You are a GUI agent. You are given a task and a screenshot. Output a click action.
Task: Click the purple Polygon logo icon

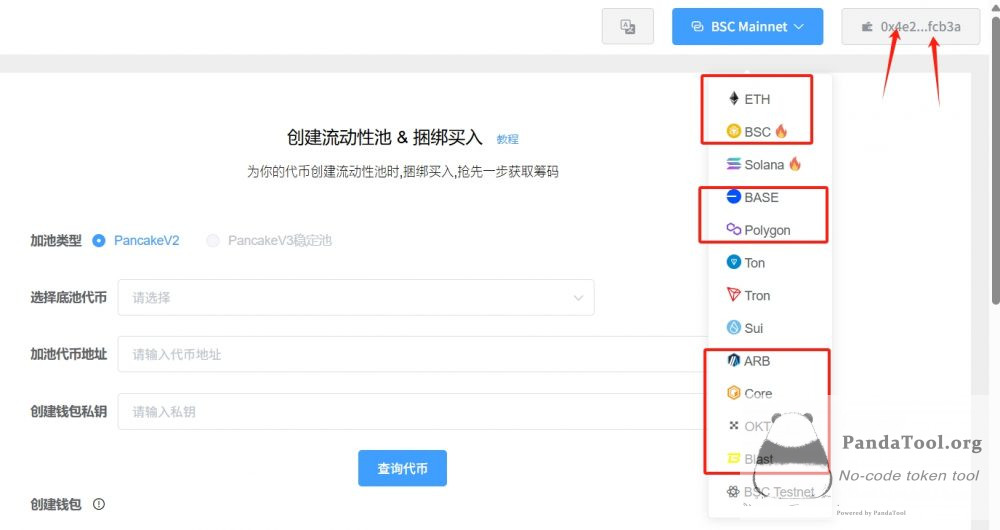pyautogui.click(x=734, y=229)
